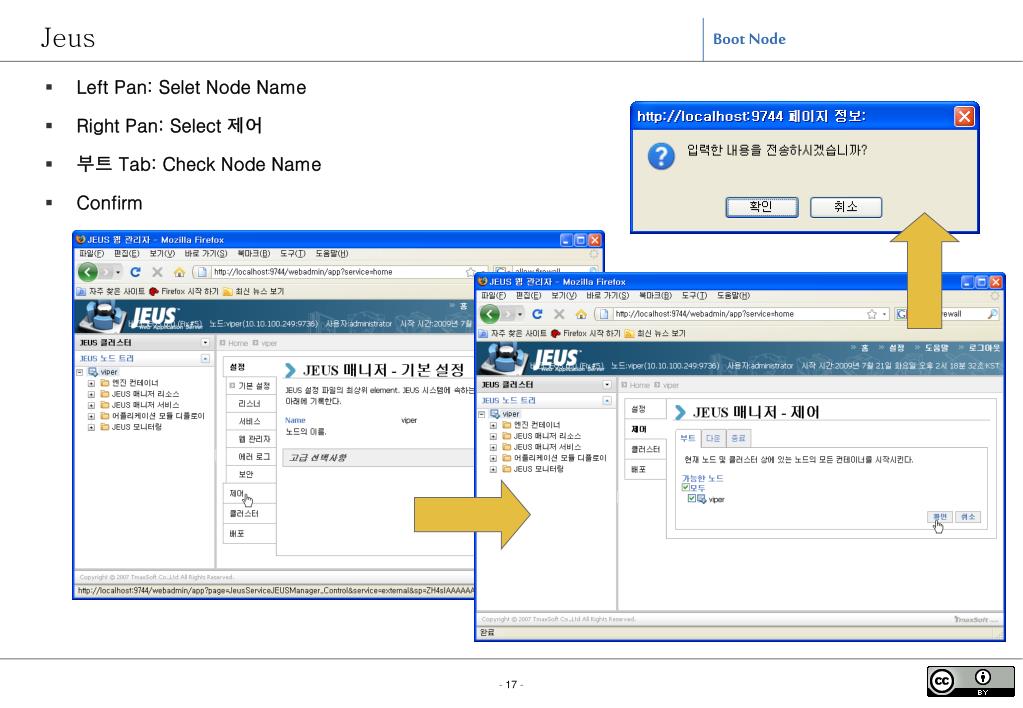Click 리스너 item in 기본 설정 window side menu
1023x708 pixels.
click(250, 404)
